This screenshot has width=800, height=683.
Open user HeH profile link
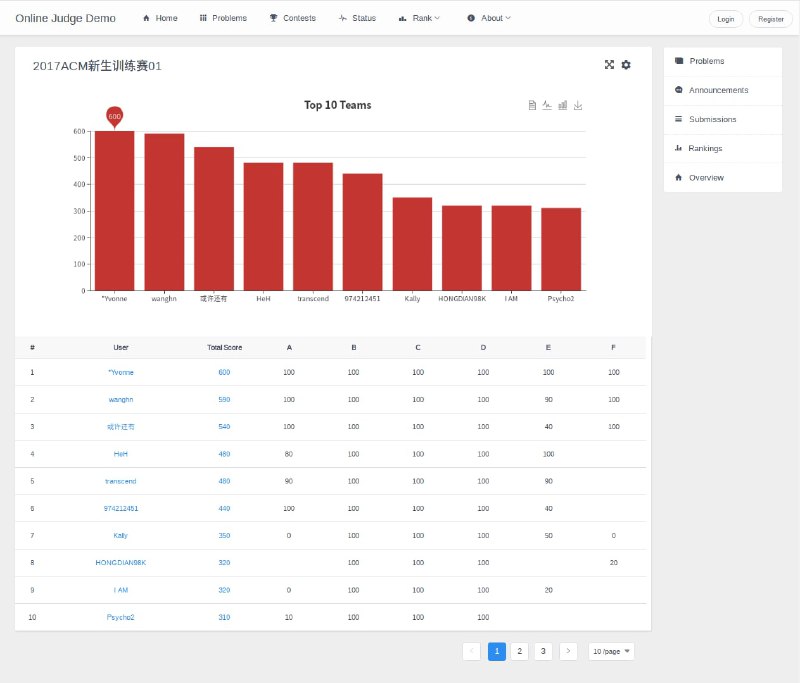coord(121,454)
